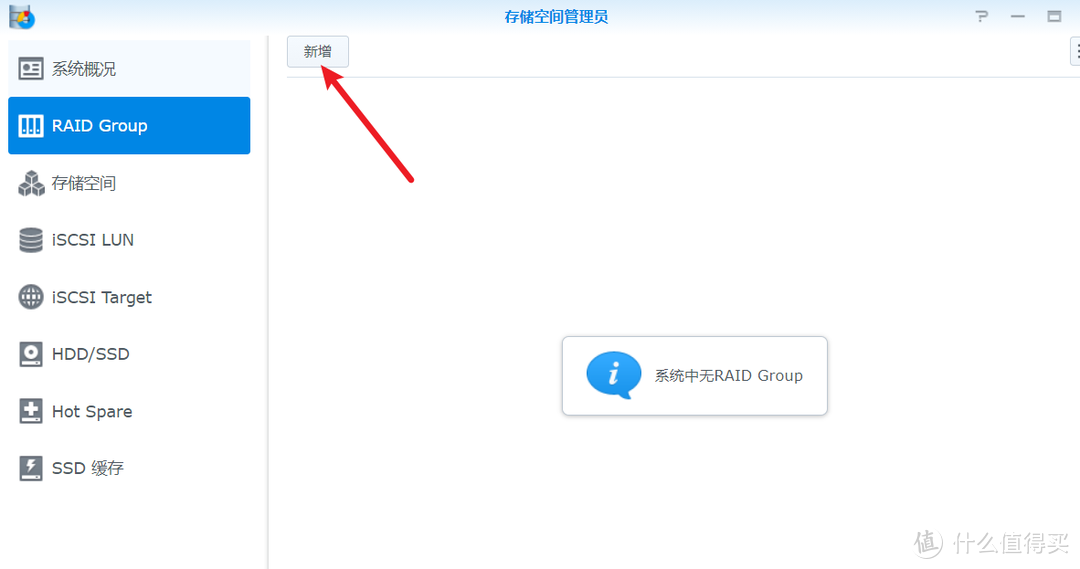Open the iSCSI LUN database icon
1080x569 pixels.
[x=31, y=240]
